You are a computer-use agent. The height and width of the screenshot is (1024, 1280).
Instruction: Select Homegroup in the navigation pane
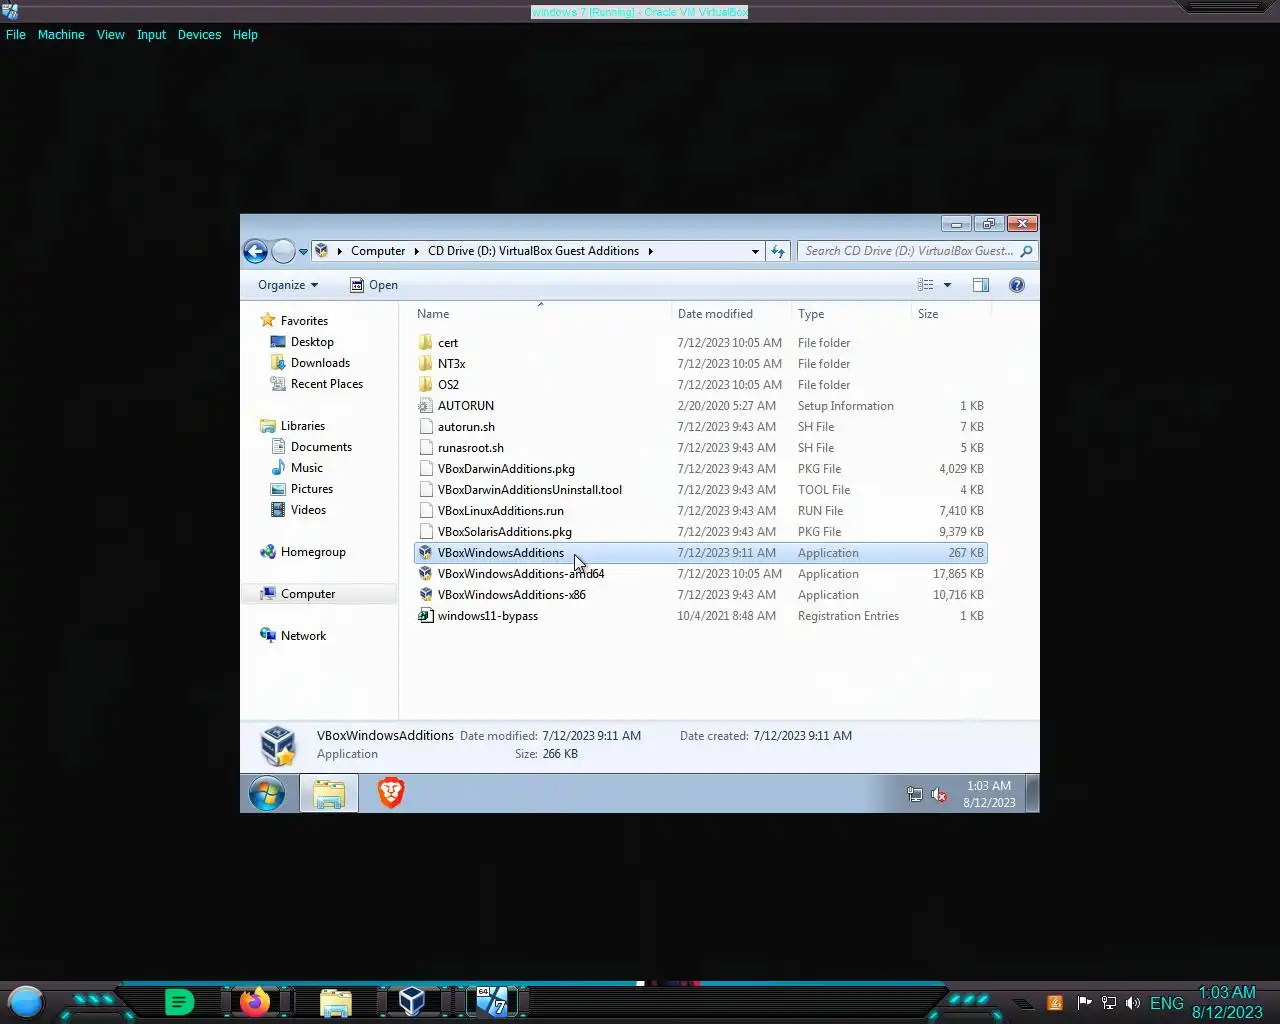[313, 552]
